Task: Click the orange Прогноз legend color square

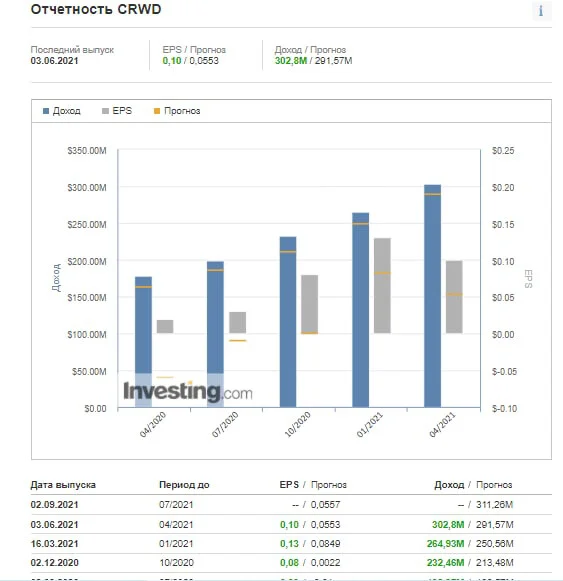Action: point(157,111)
